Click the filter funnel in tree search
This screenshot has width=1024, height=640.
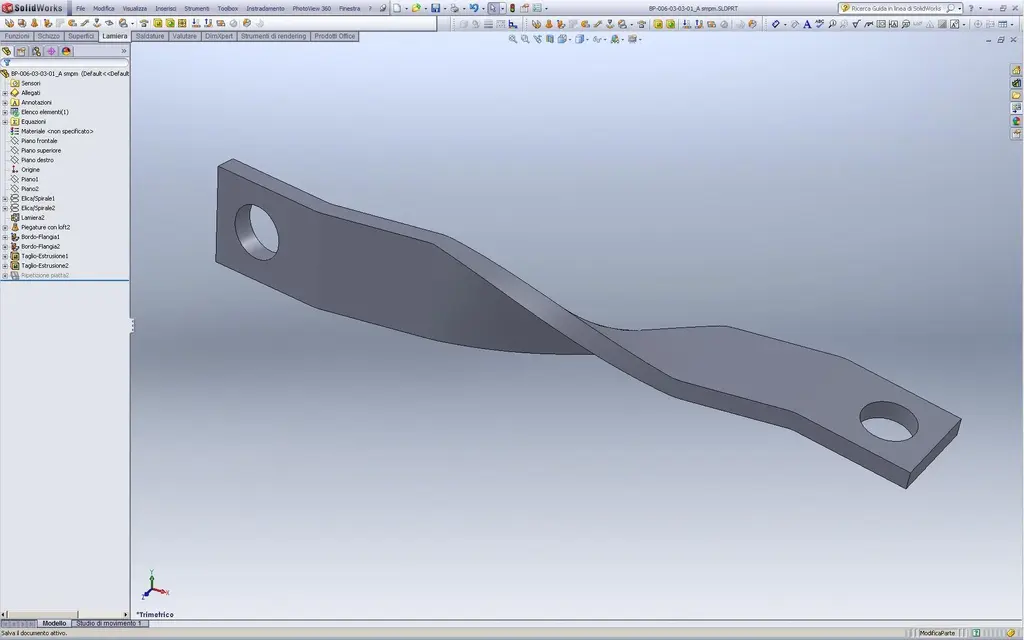7,63
